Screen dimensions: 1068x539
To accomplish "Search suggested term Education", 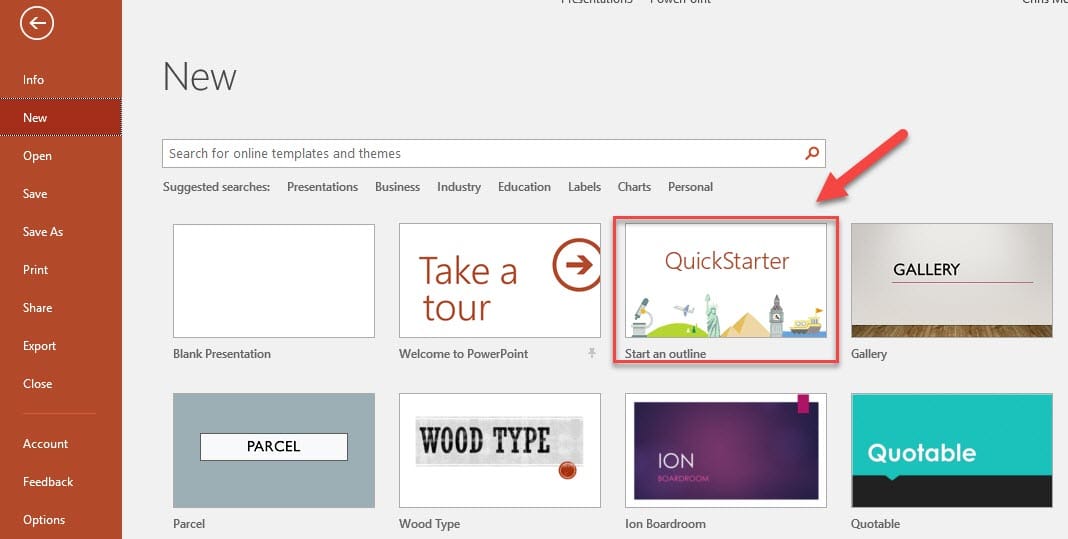I will (524, 187).
